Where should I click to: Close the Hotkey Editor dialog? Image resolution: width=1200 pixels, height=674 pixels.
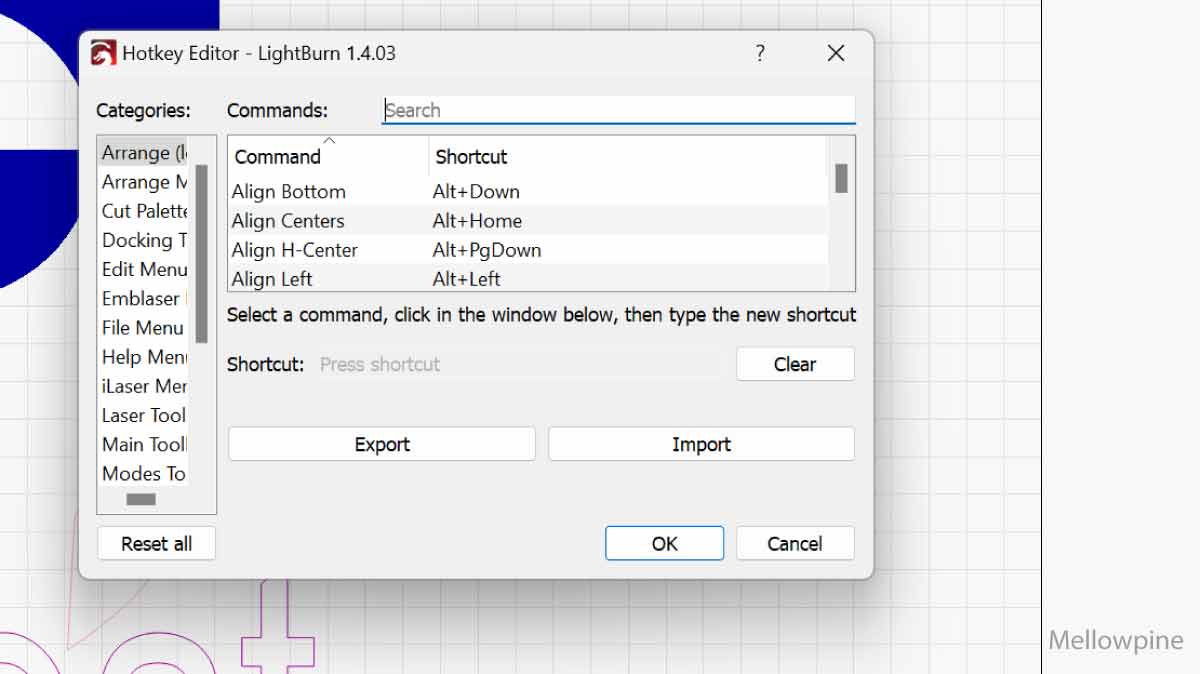(x=836, y=53)
